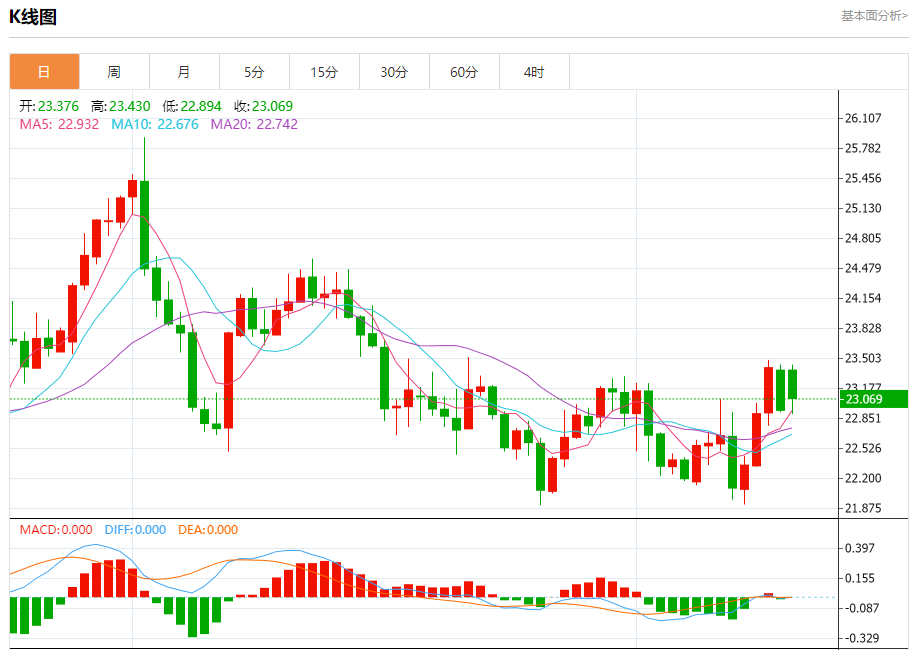Screen dimensions: 911x650
Task: Select the 日 daily chart tab
Action: [44, 72]
